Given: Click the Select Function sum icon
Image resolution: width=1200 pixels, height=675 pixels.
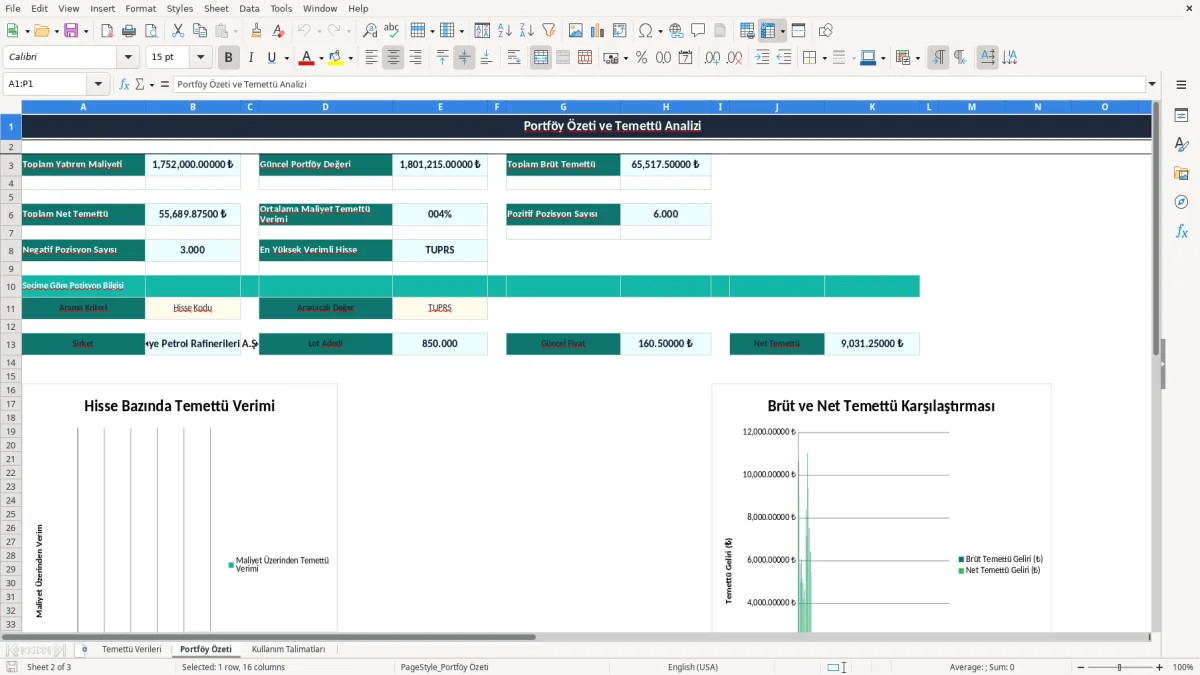Looking at the screenshot, I should pos(140,85).
